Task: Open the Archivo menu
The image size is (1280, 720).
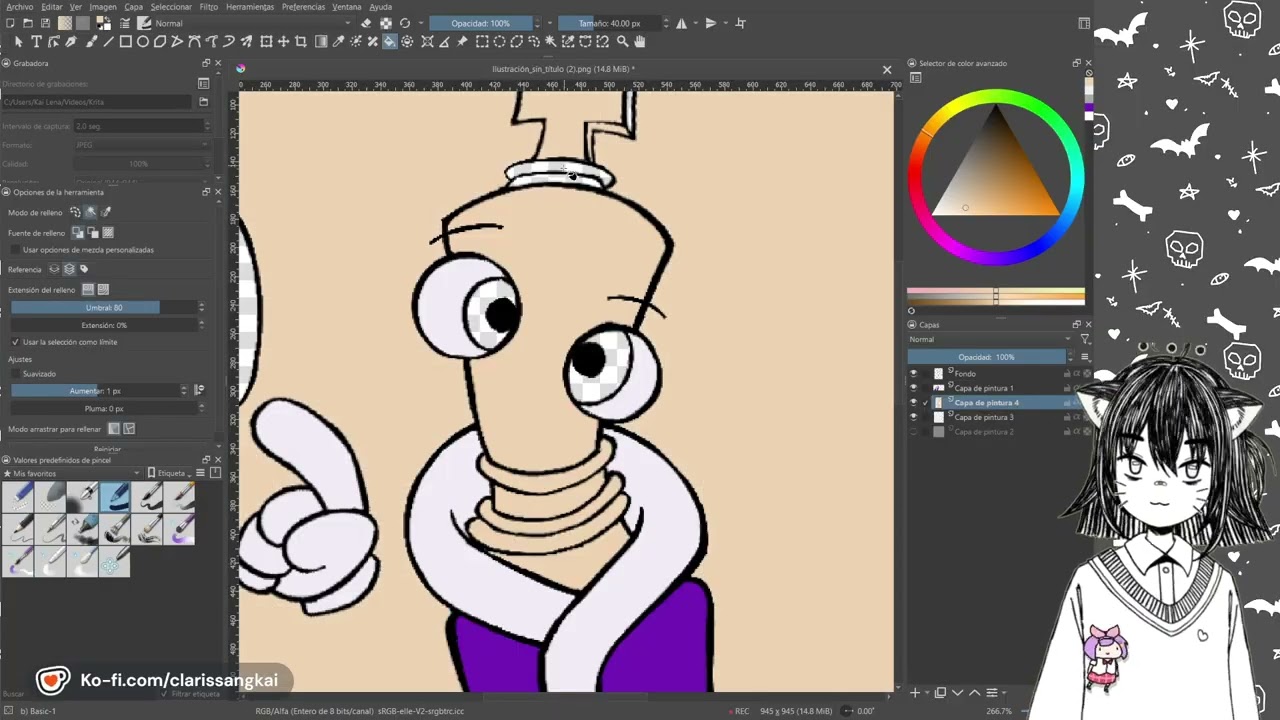Action: (19, 7)
